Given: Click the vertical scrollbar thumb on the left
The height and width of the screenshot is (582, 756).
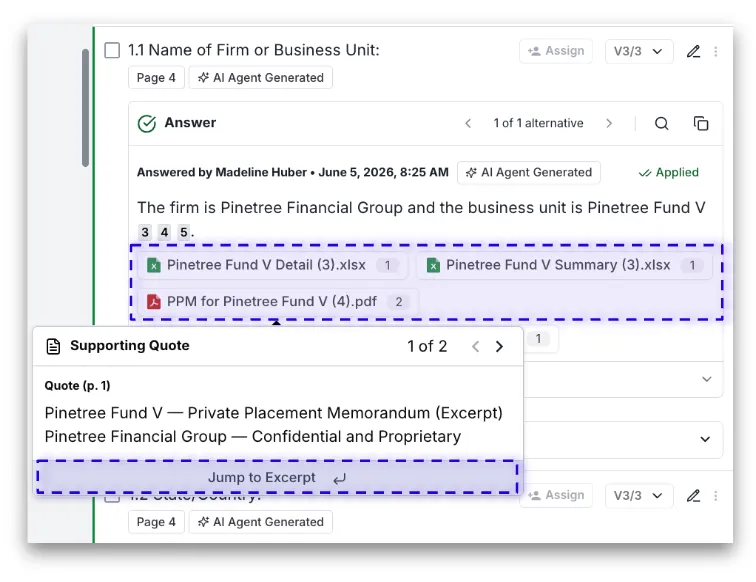Looking at the screenshot, I should click(85, 108).
